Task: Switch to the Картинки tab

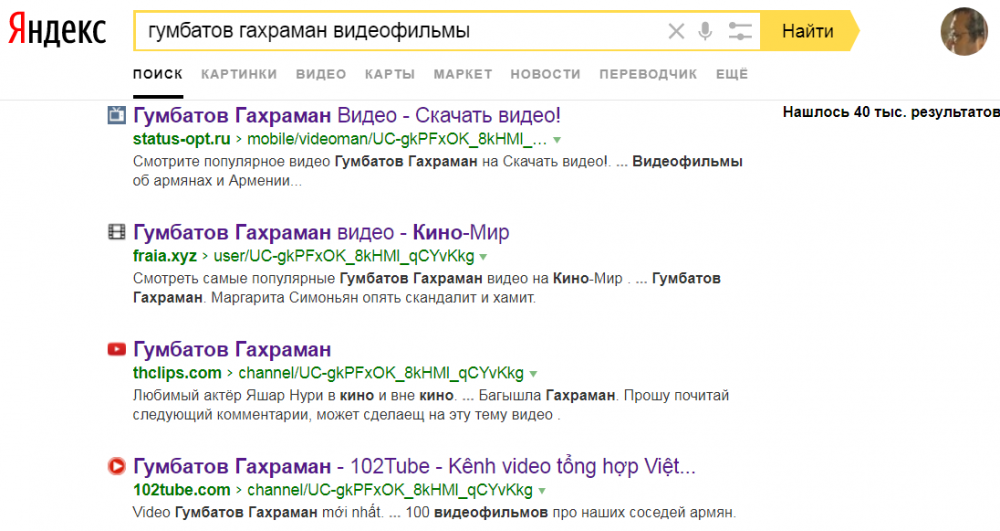Action: [x=239, y=75]
